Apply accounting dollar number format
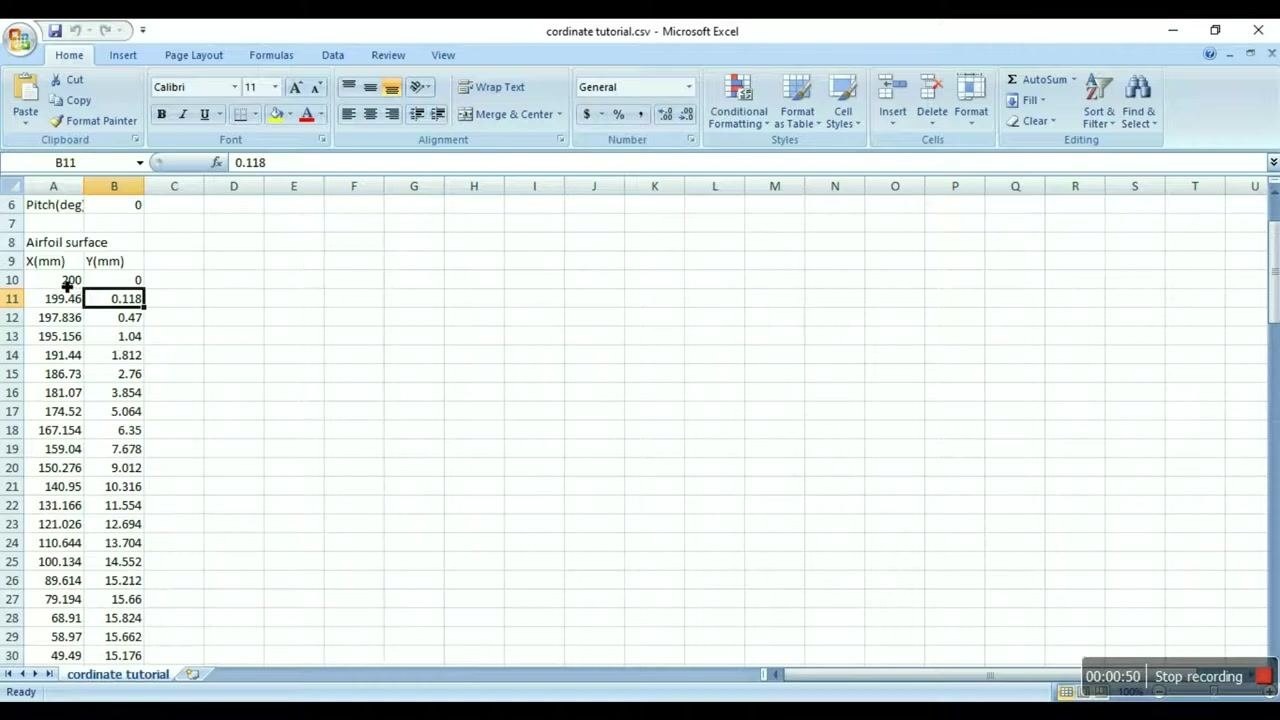This screenshot has width=1280, height=720. 587,114
